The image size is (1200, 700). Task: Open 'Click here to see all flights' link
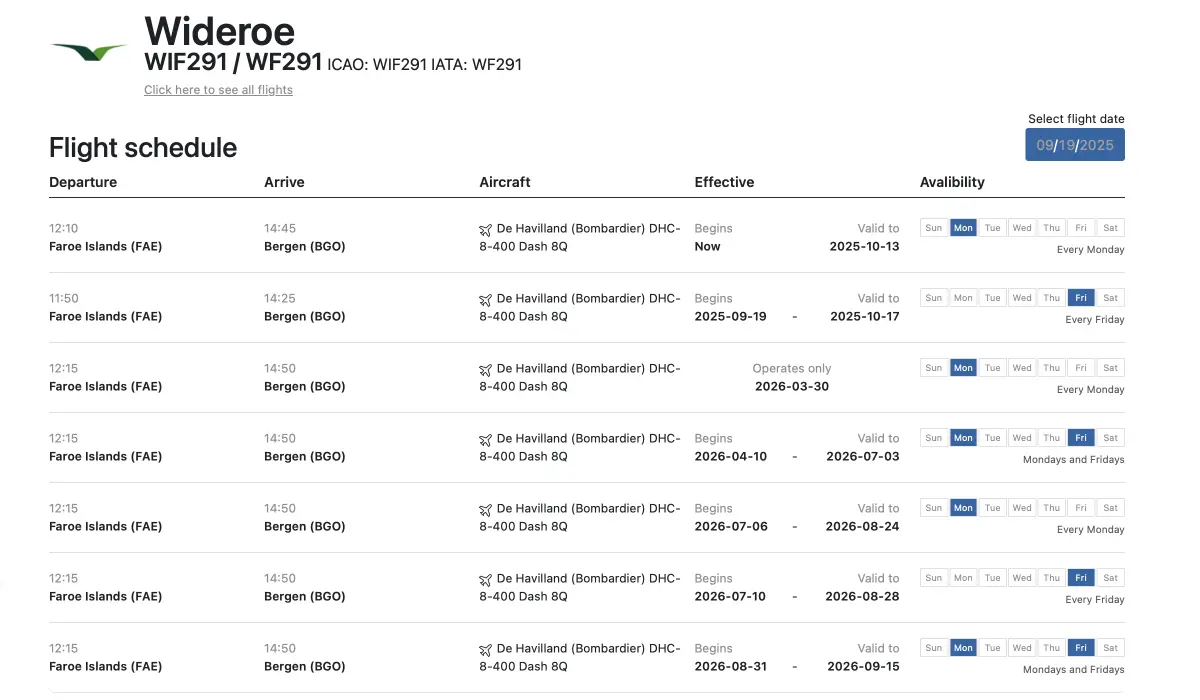218,90
